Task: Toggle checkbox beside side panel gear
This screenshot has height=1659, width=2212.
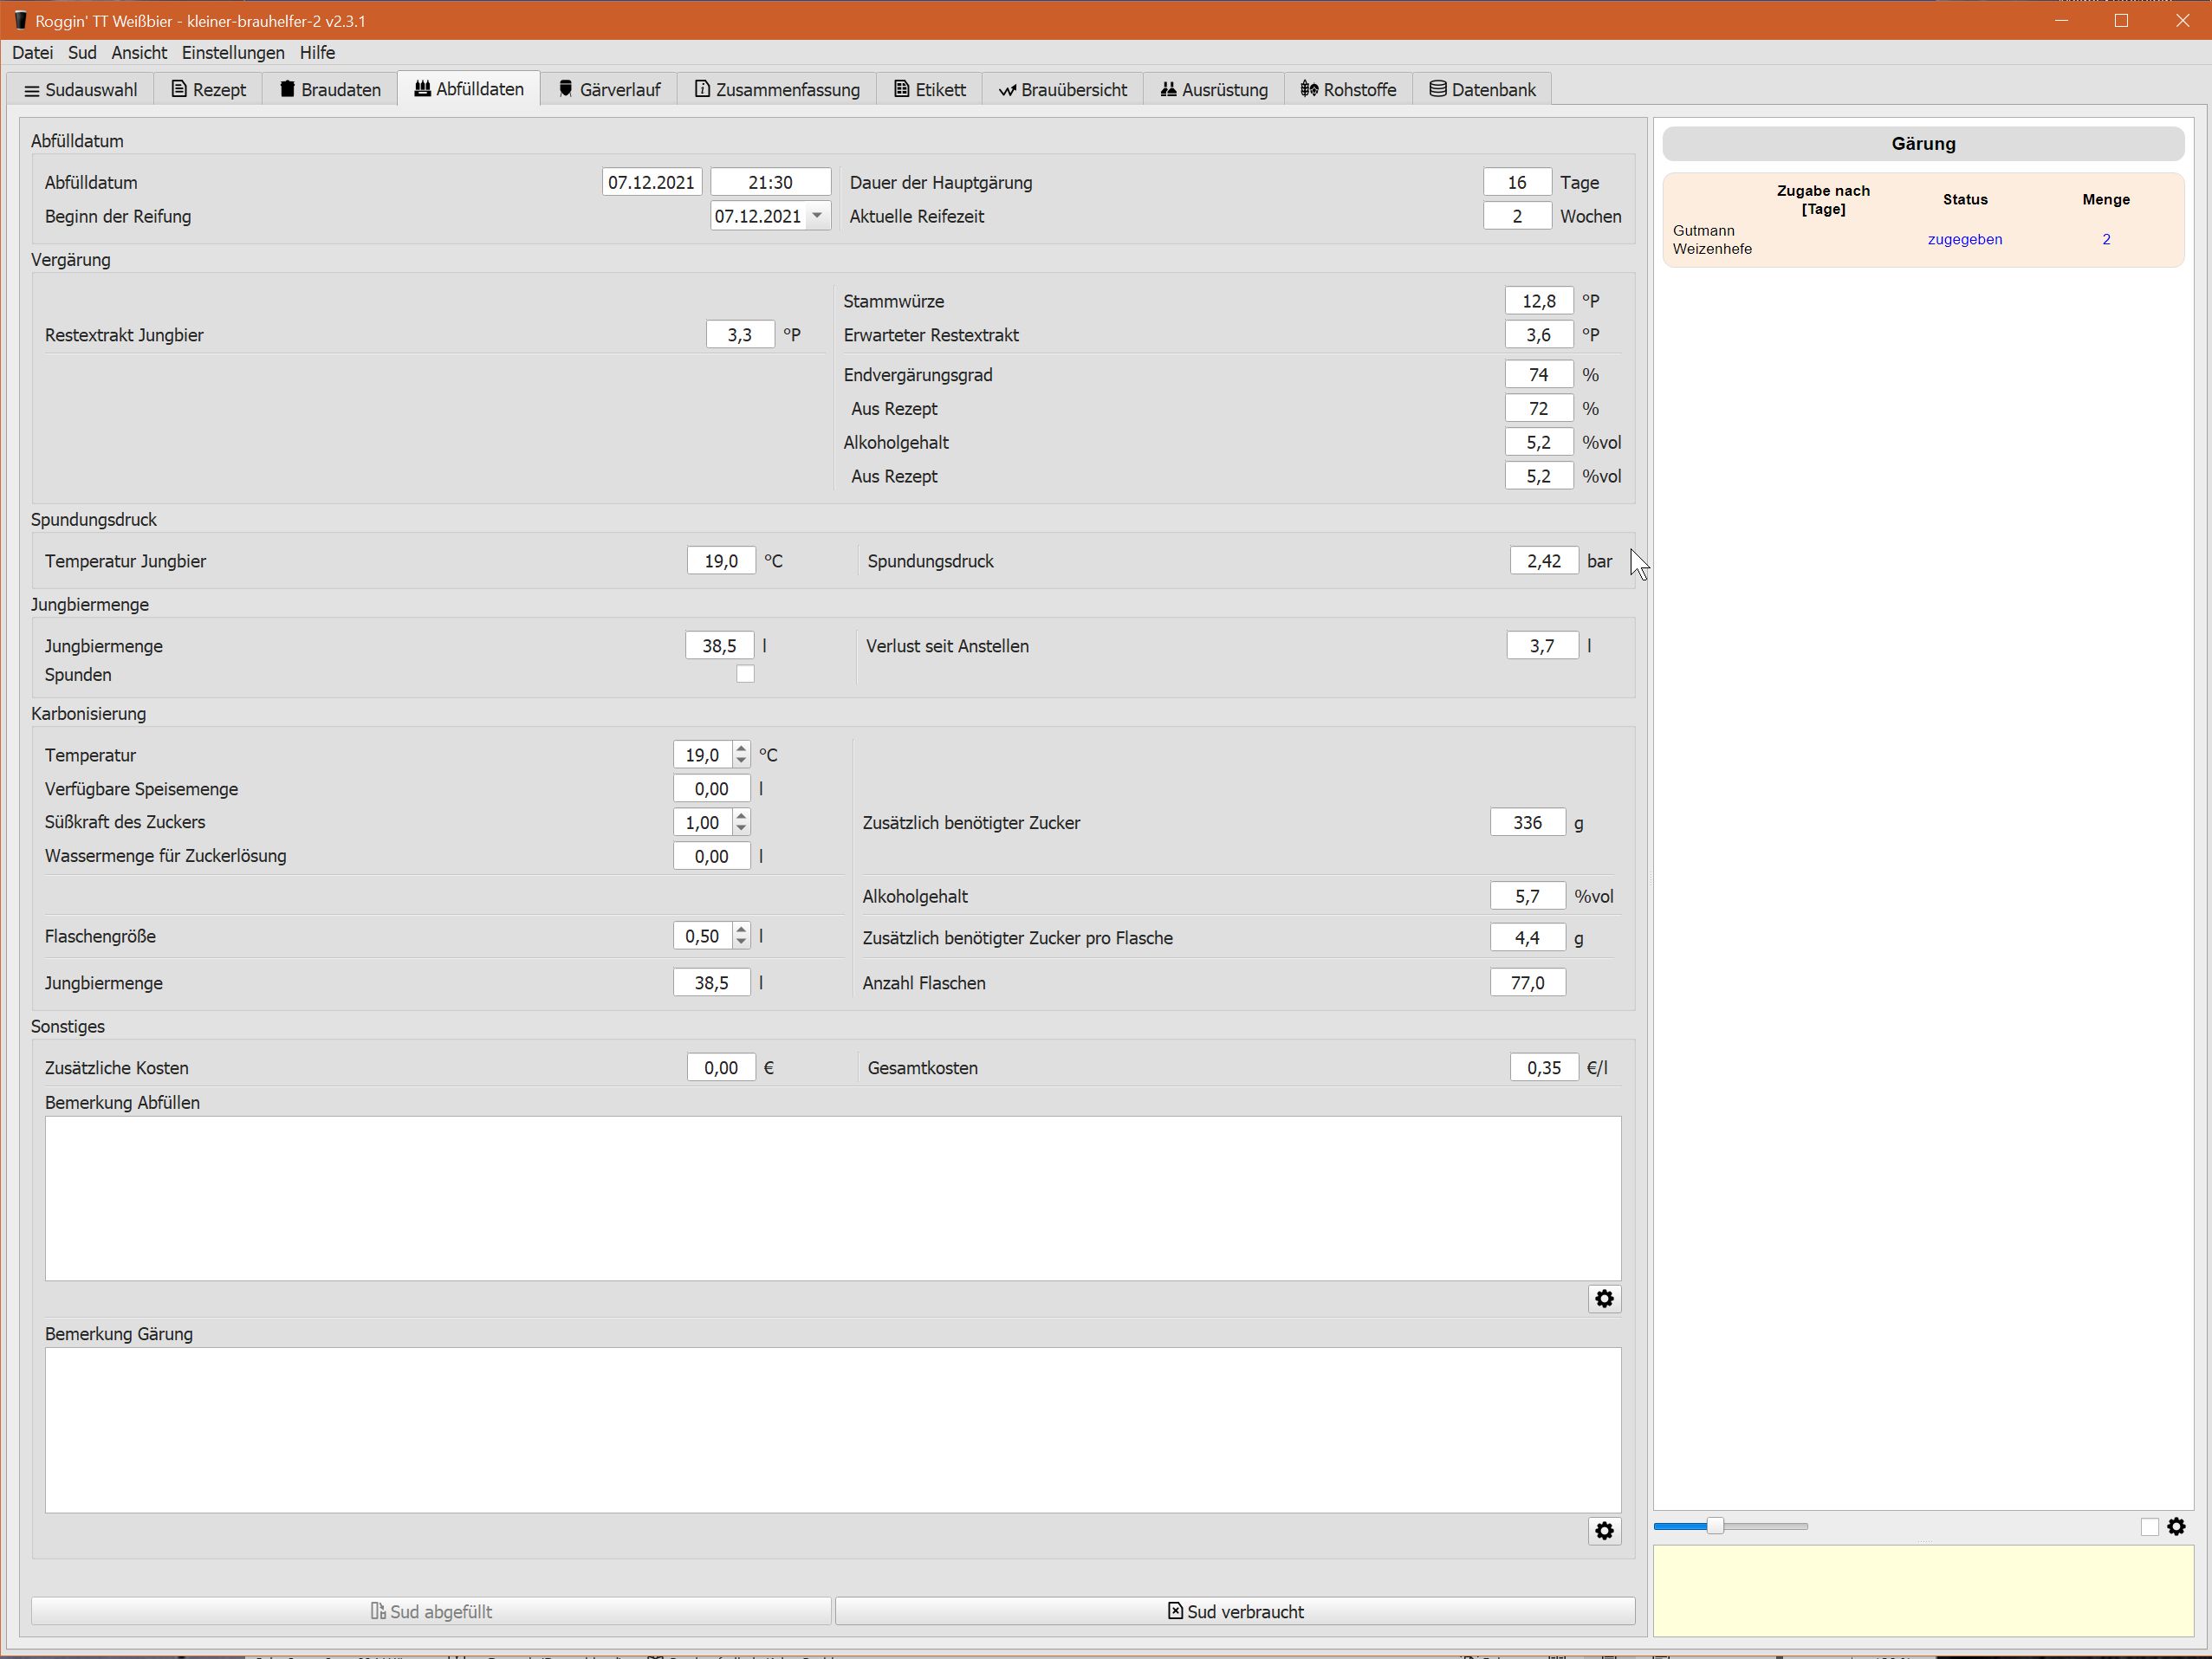Action: pyautogui.click(x=2149, y=1527)
